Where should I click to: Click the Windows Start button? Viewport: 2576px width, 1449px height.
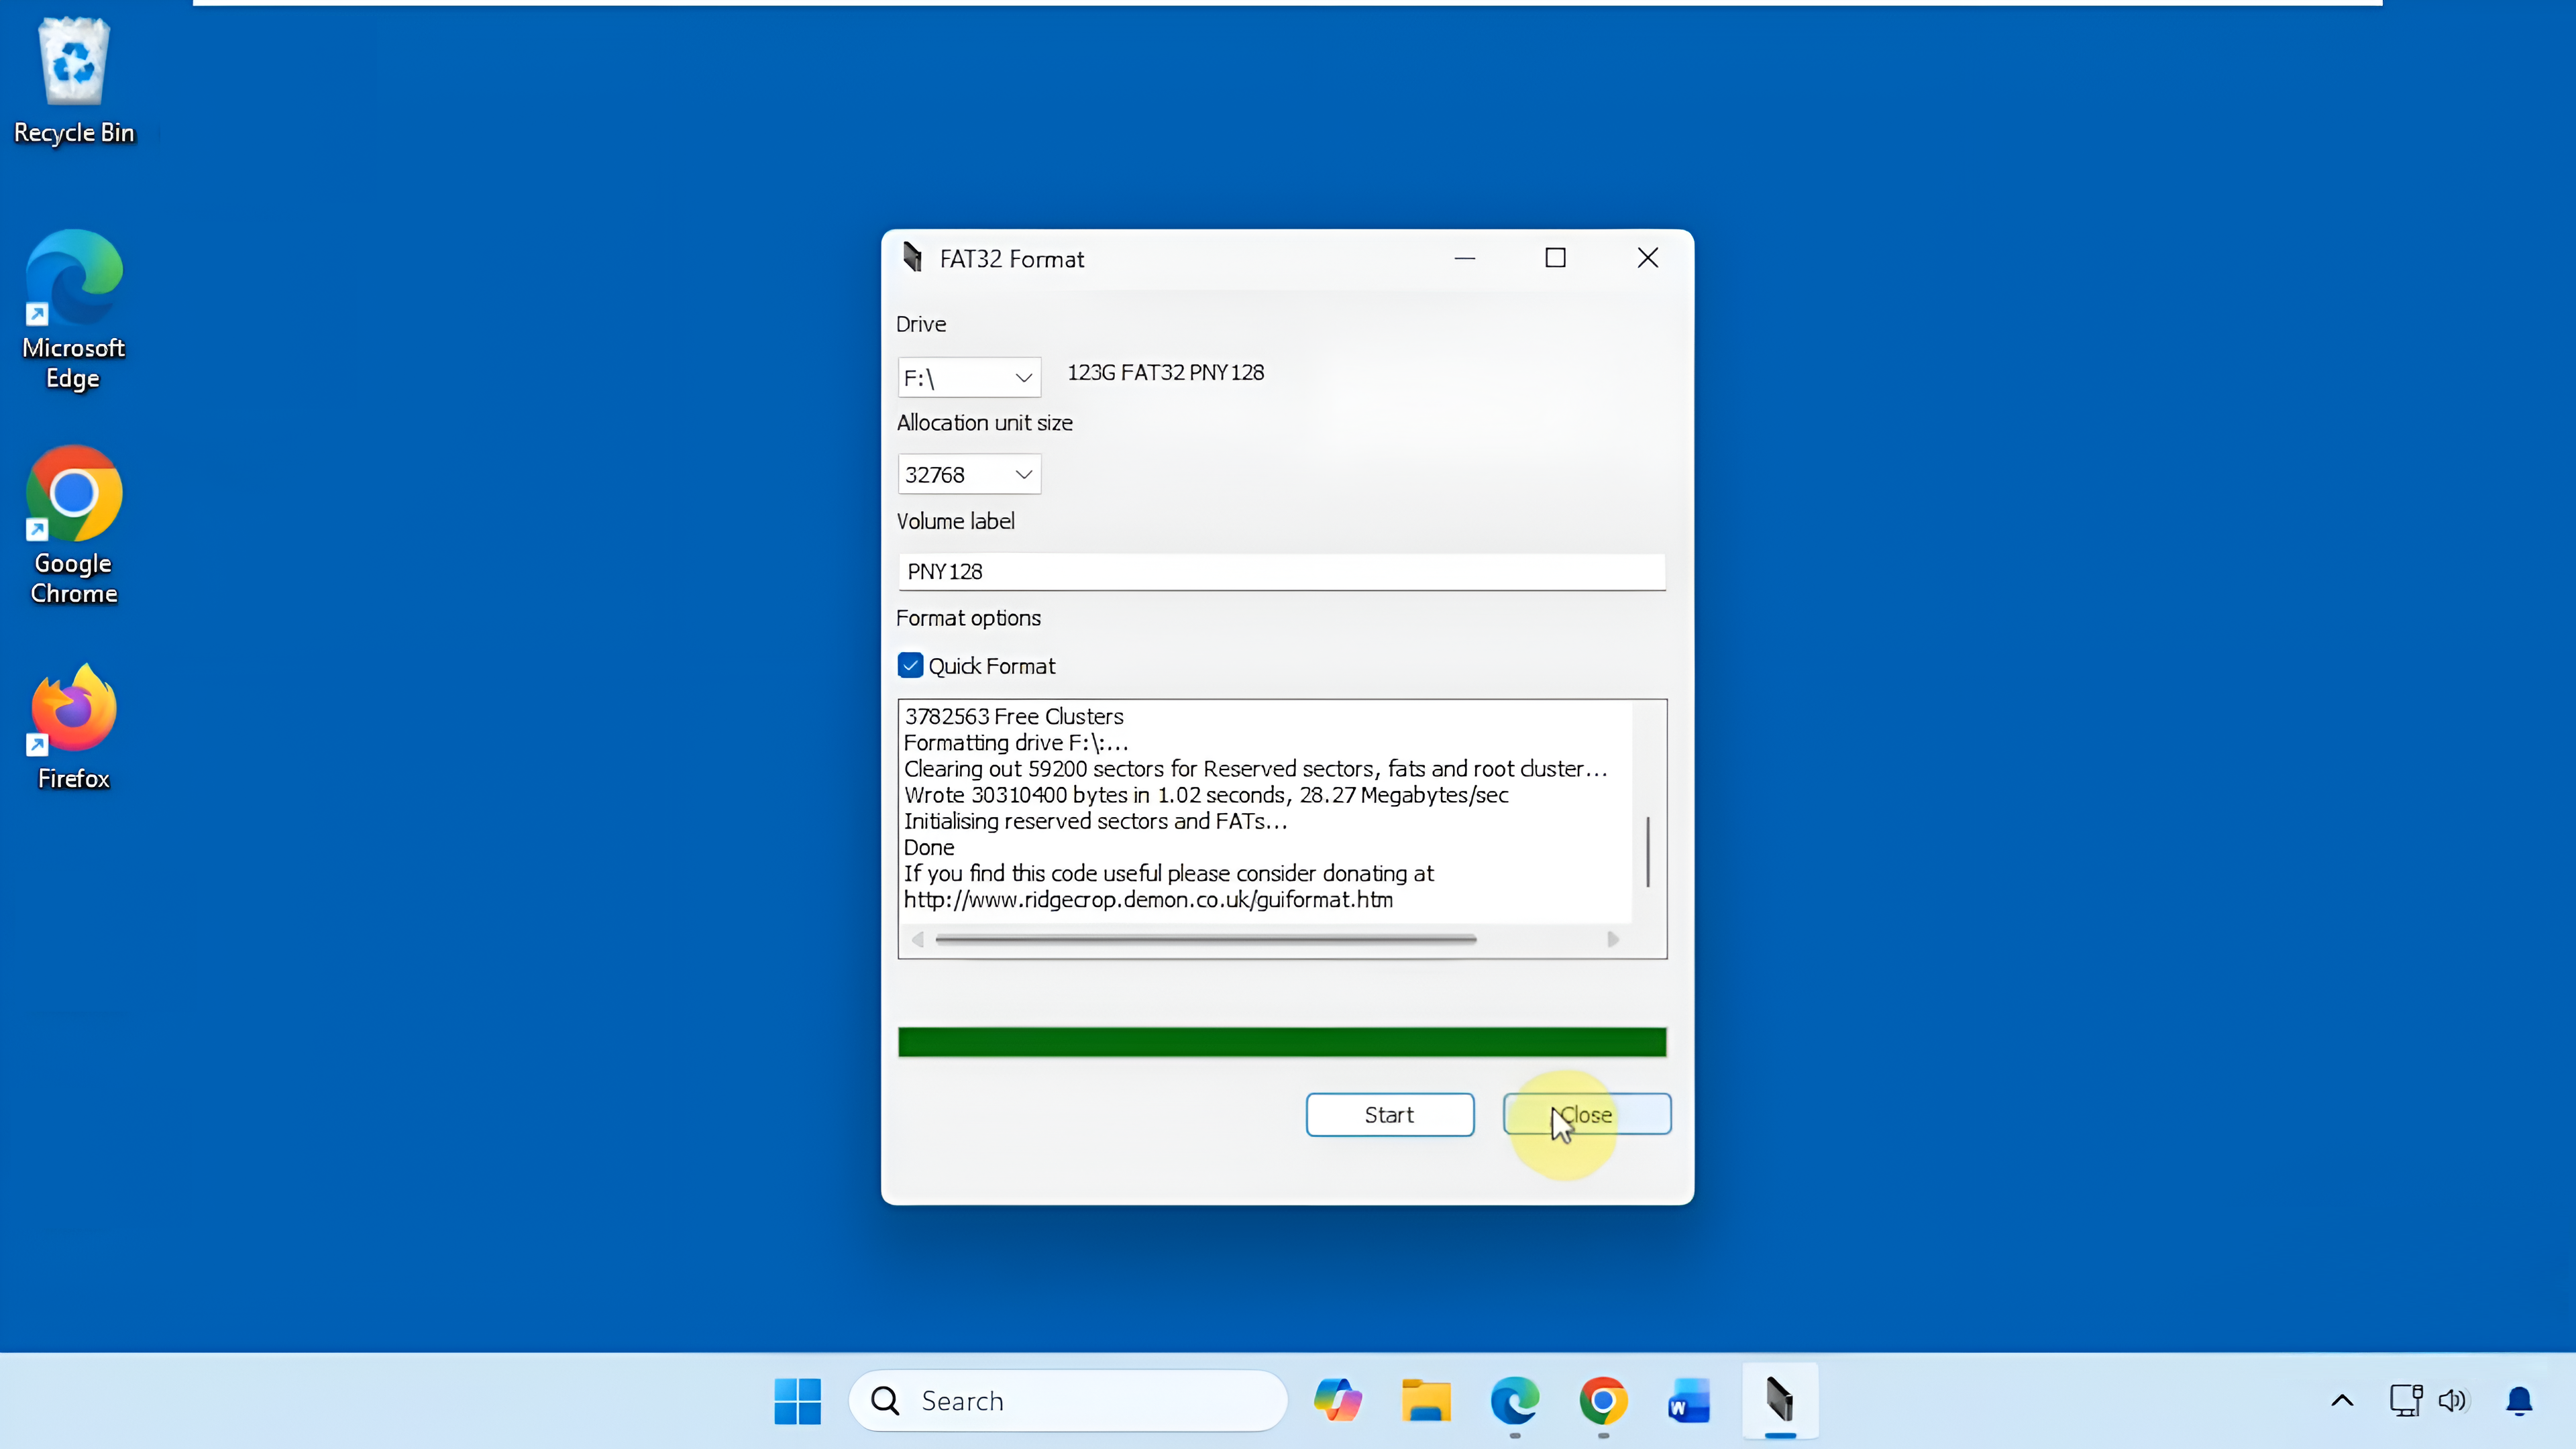coord(797,1400)
